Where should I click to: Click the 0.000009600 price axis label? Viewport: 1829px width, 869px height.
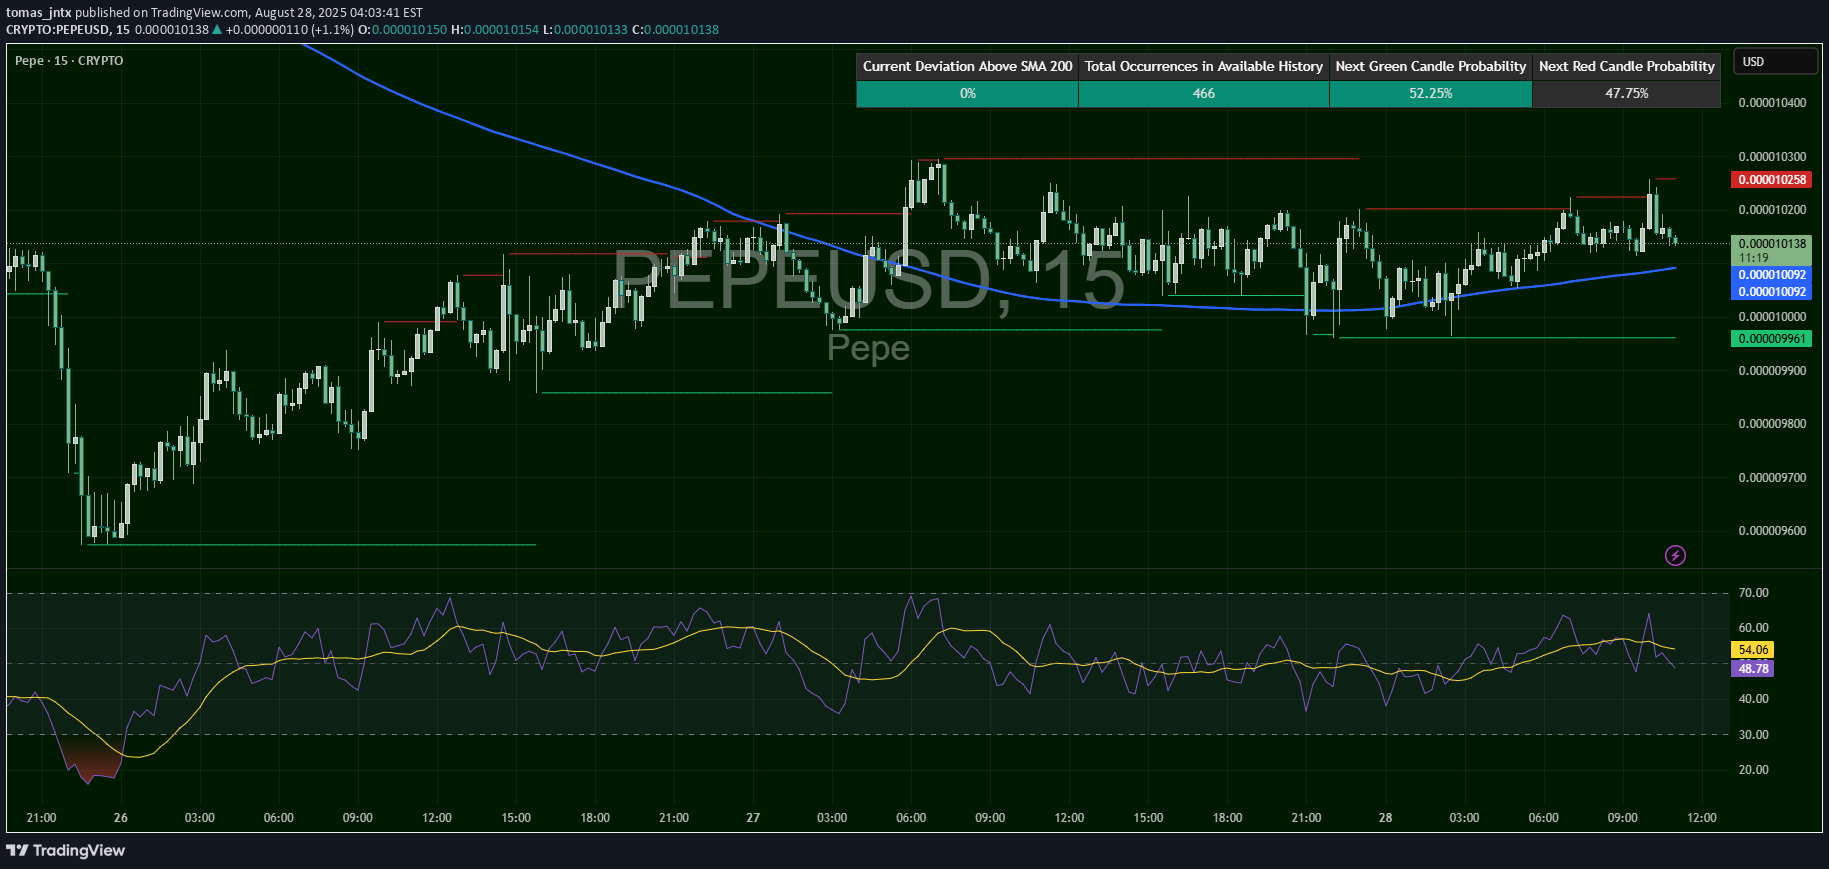tap(1772, 531)
